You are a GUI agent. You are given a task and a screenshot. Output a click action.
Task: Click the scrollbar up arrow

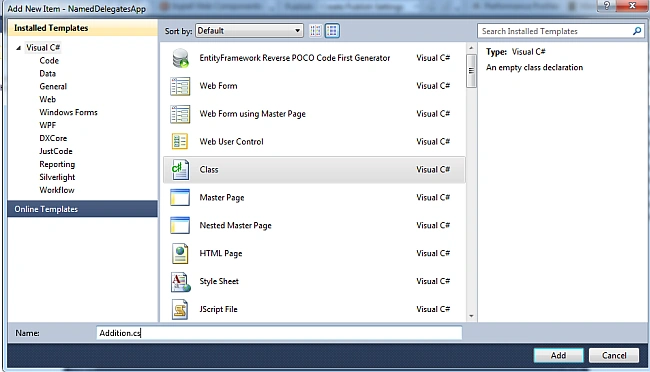tap(471, 48)
